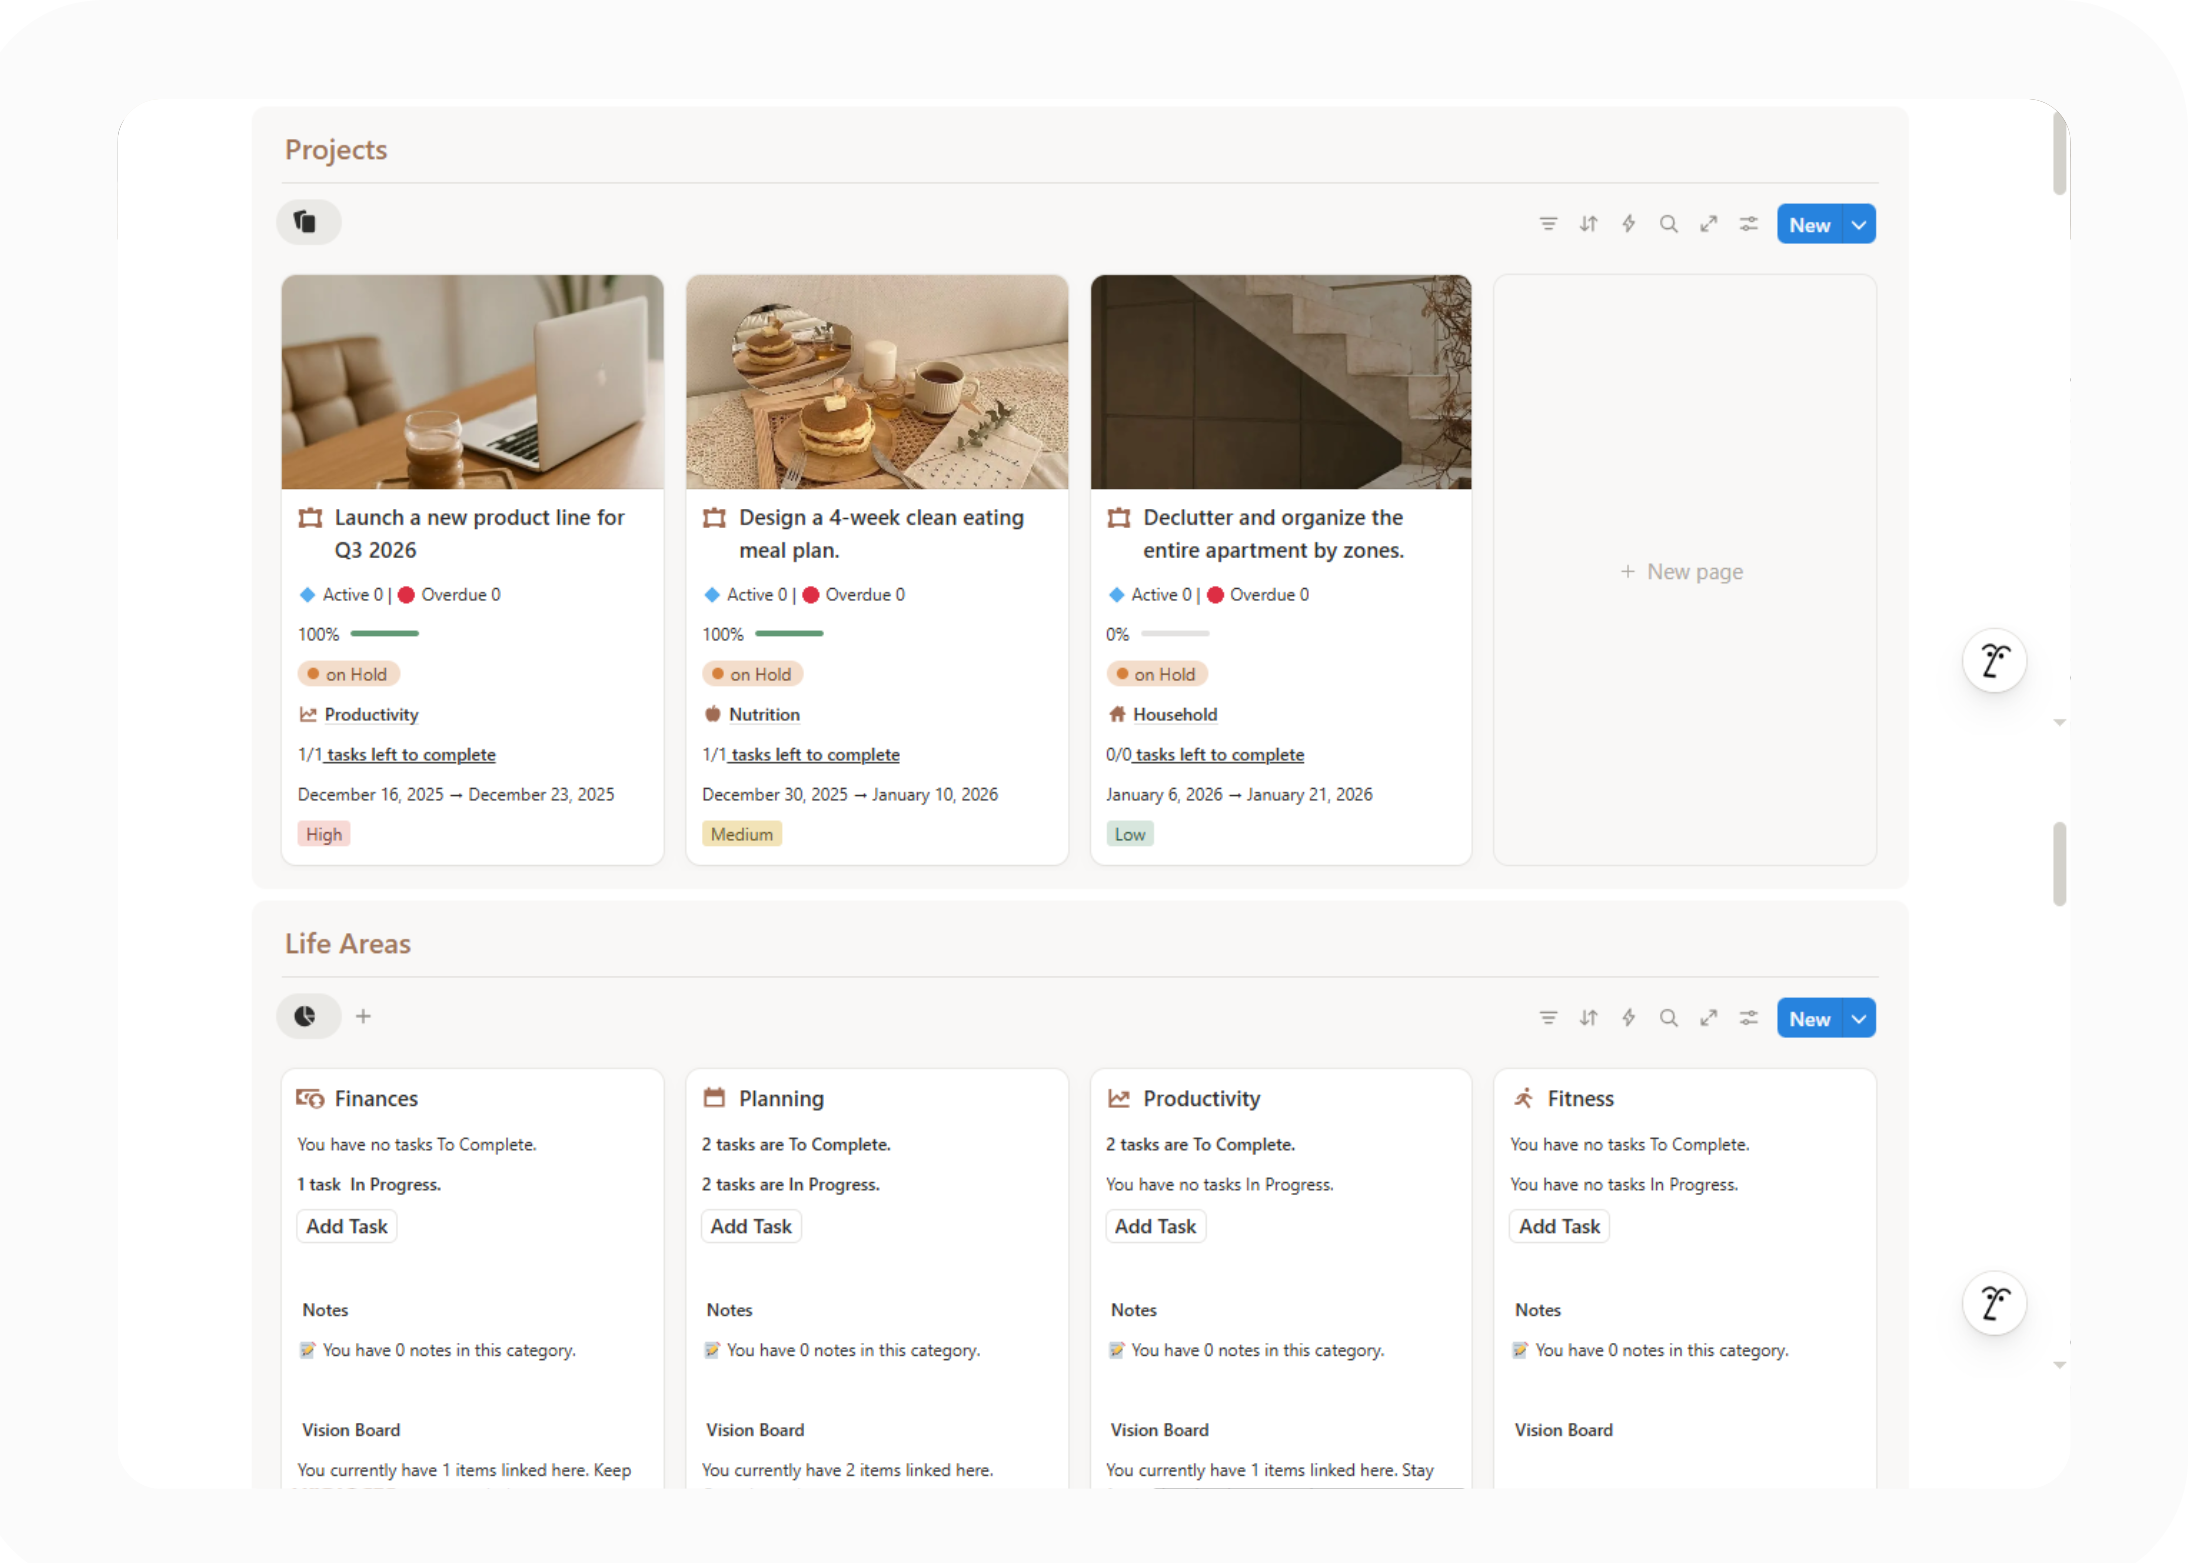Click the search icon in Life Areas toolbar

[x=1668, y=1018]
